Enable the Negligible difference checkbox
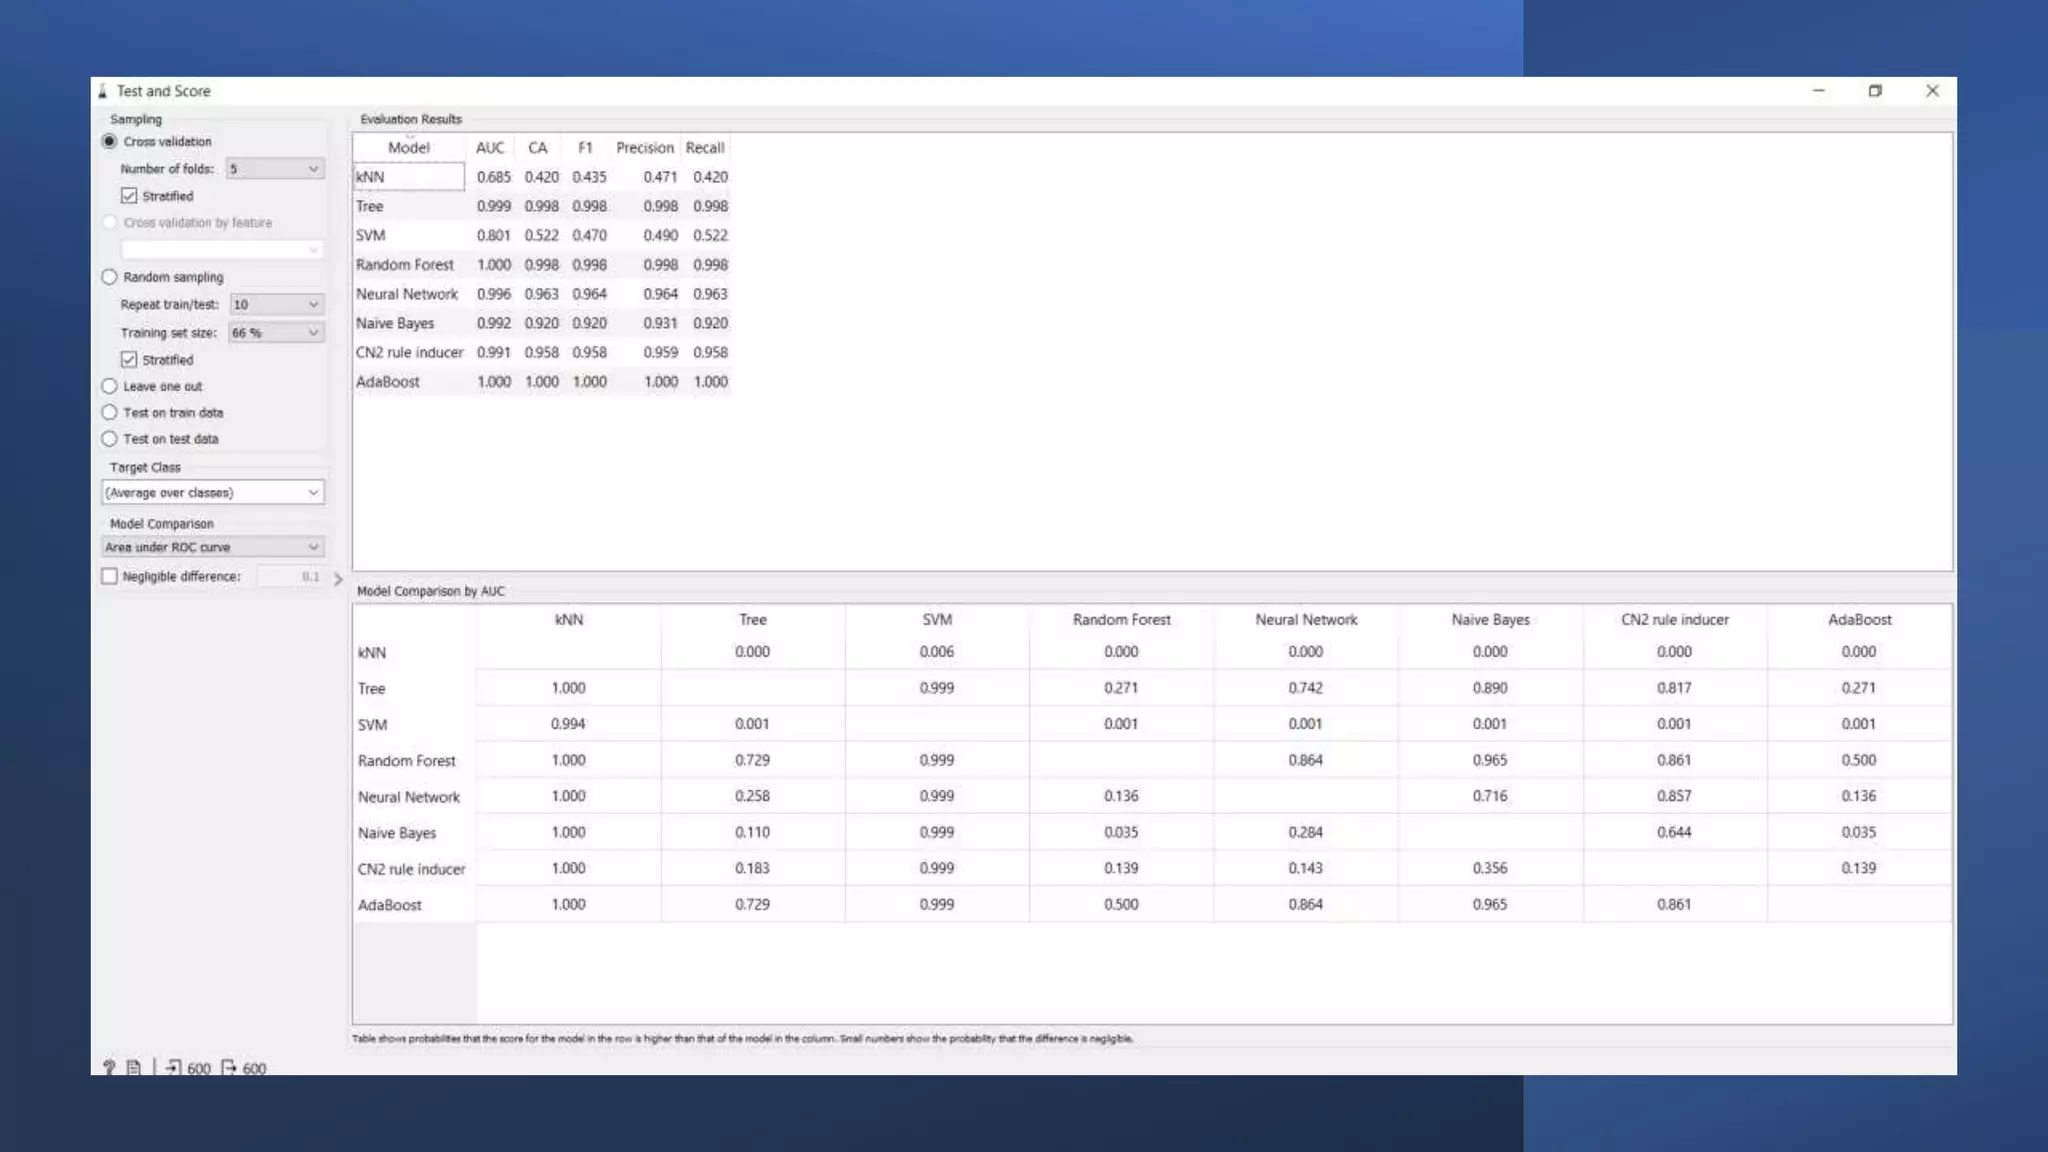The height and width of the screenshot is (1152, 2048). pos(110,576)
